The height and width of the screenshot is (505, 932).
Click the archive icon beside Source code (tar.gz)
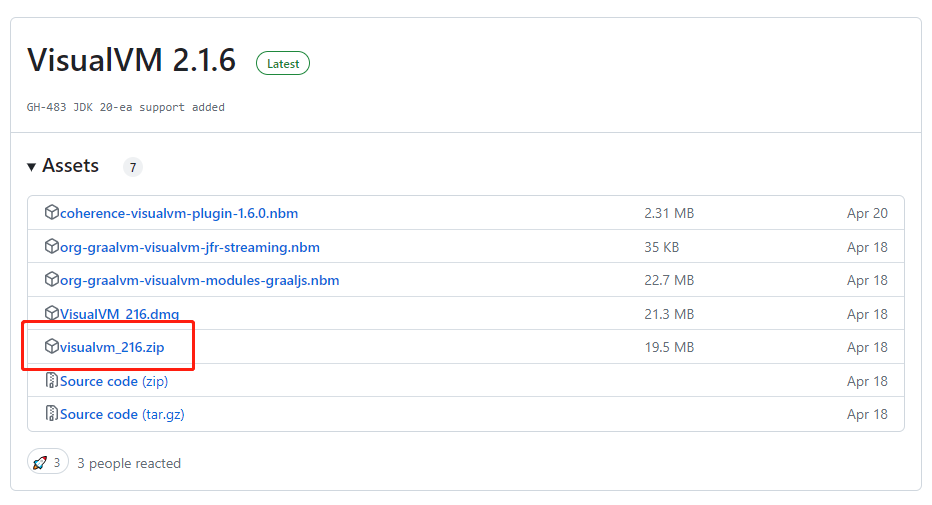click(x=52, y=414)
